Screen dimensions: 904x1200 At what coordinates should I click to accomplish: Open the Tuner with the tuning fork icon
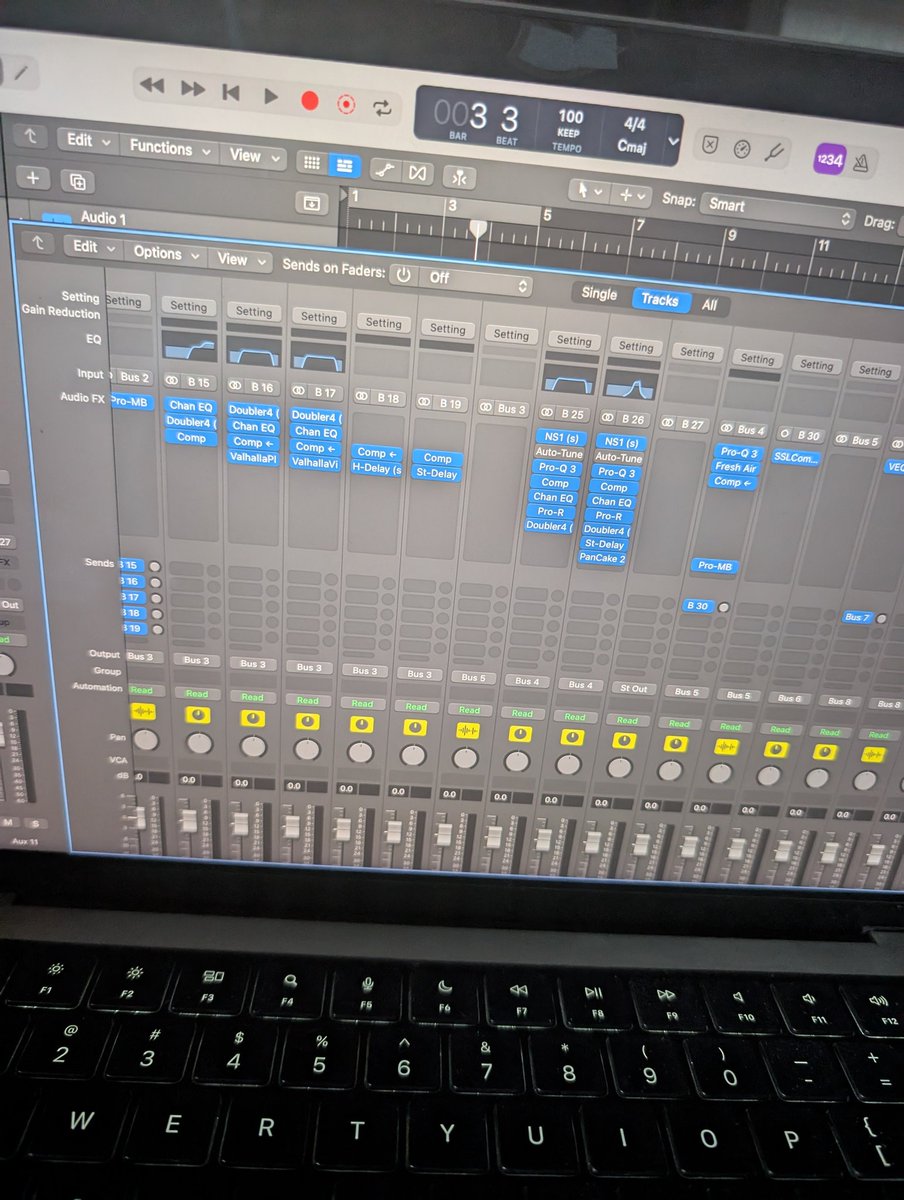[773, 152]
